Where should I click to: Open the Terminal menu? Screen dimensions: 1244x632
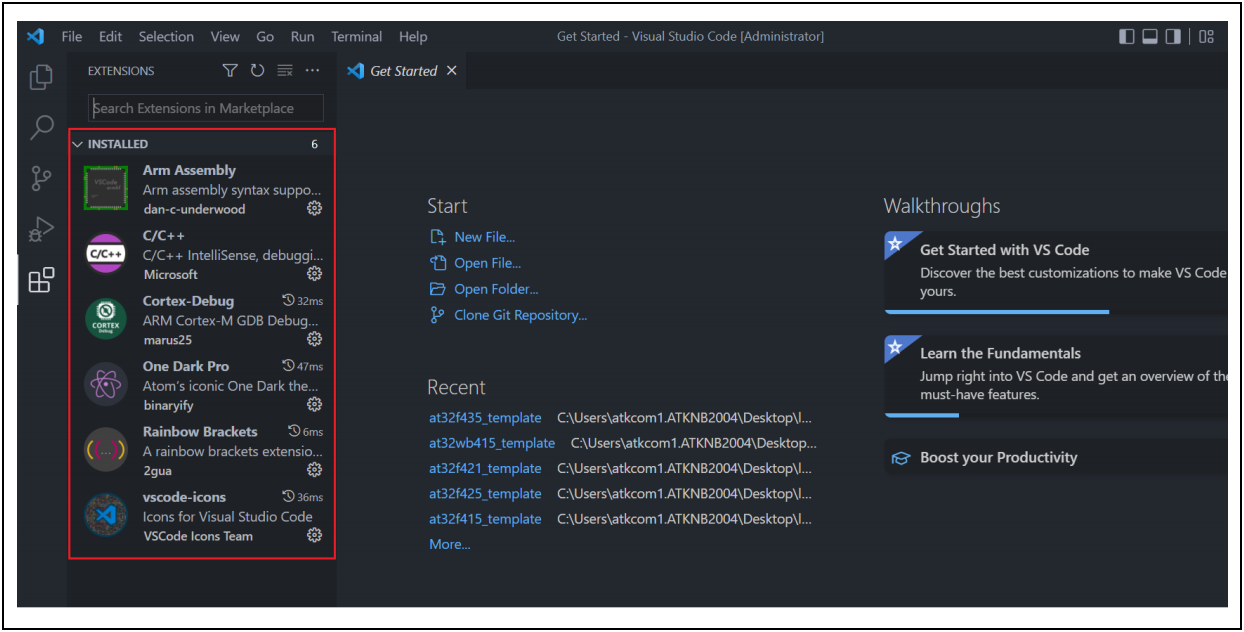pyautogui.click(x=357, y=37)
